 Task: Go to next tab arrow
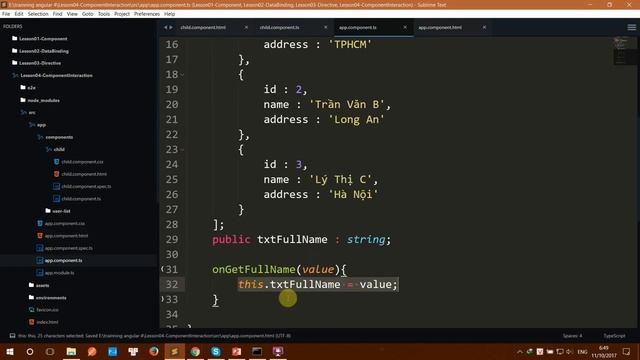[171, 27]
